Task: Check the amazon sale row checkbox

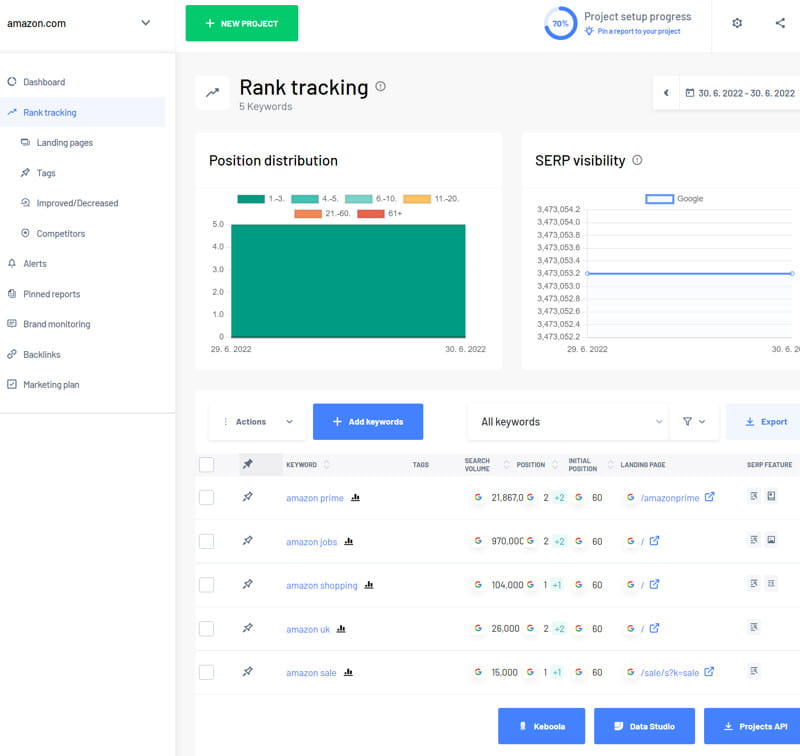Action: coord(207,673)
